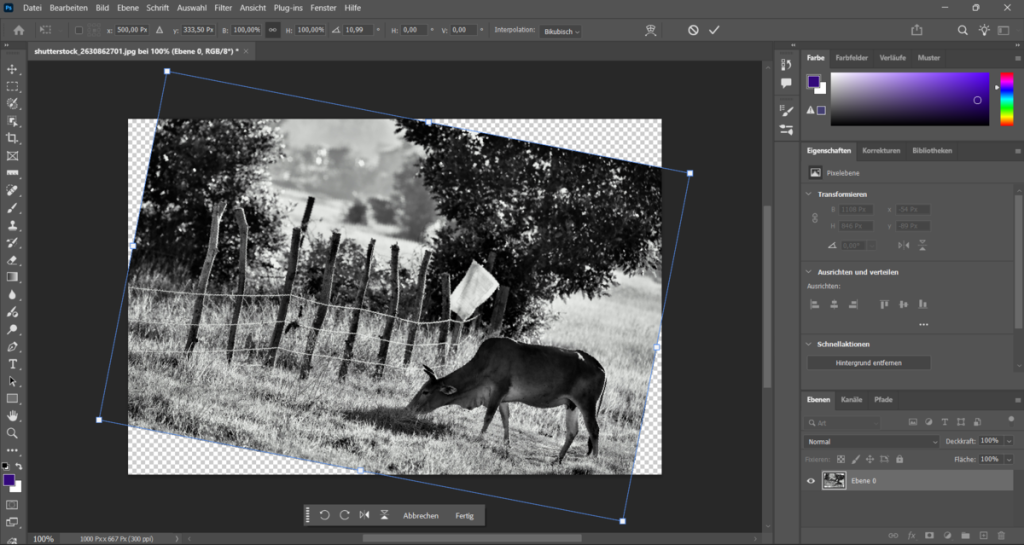Screen dimensions: 1024x545
Task: Click the Abbrechen button in the floating bar
Action: [x=421, y=516]
